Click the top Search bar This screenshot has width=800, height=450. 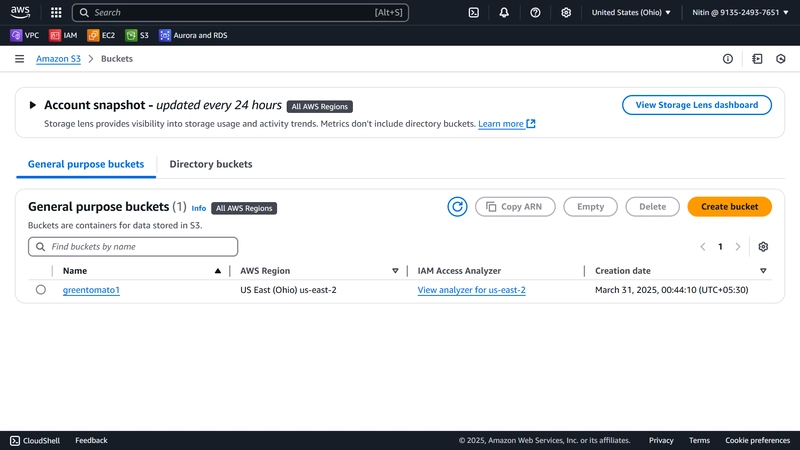tap(240, 12)
